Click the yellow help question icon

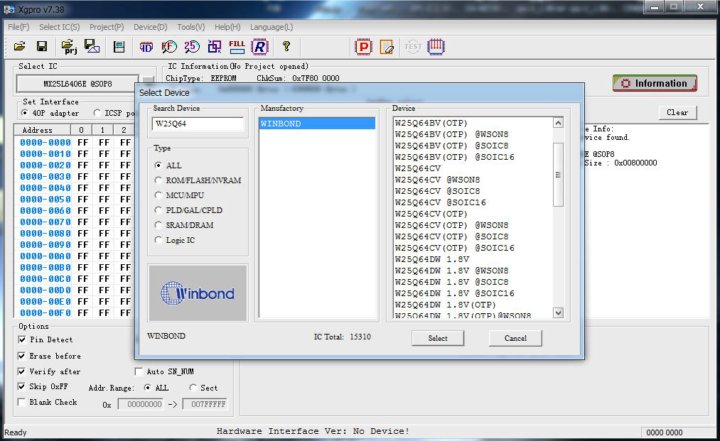(287, 46)
